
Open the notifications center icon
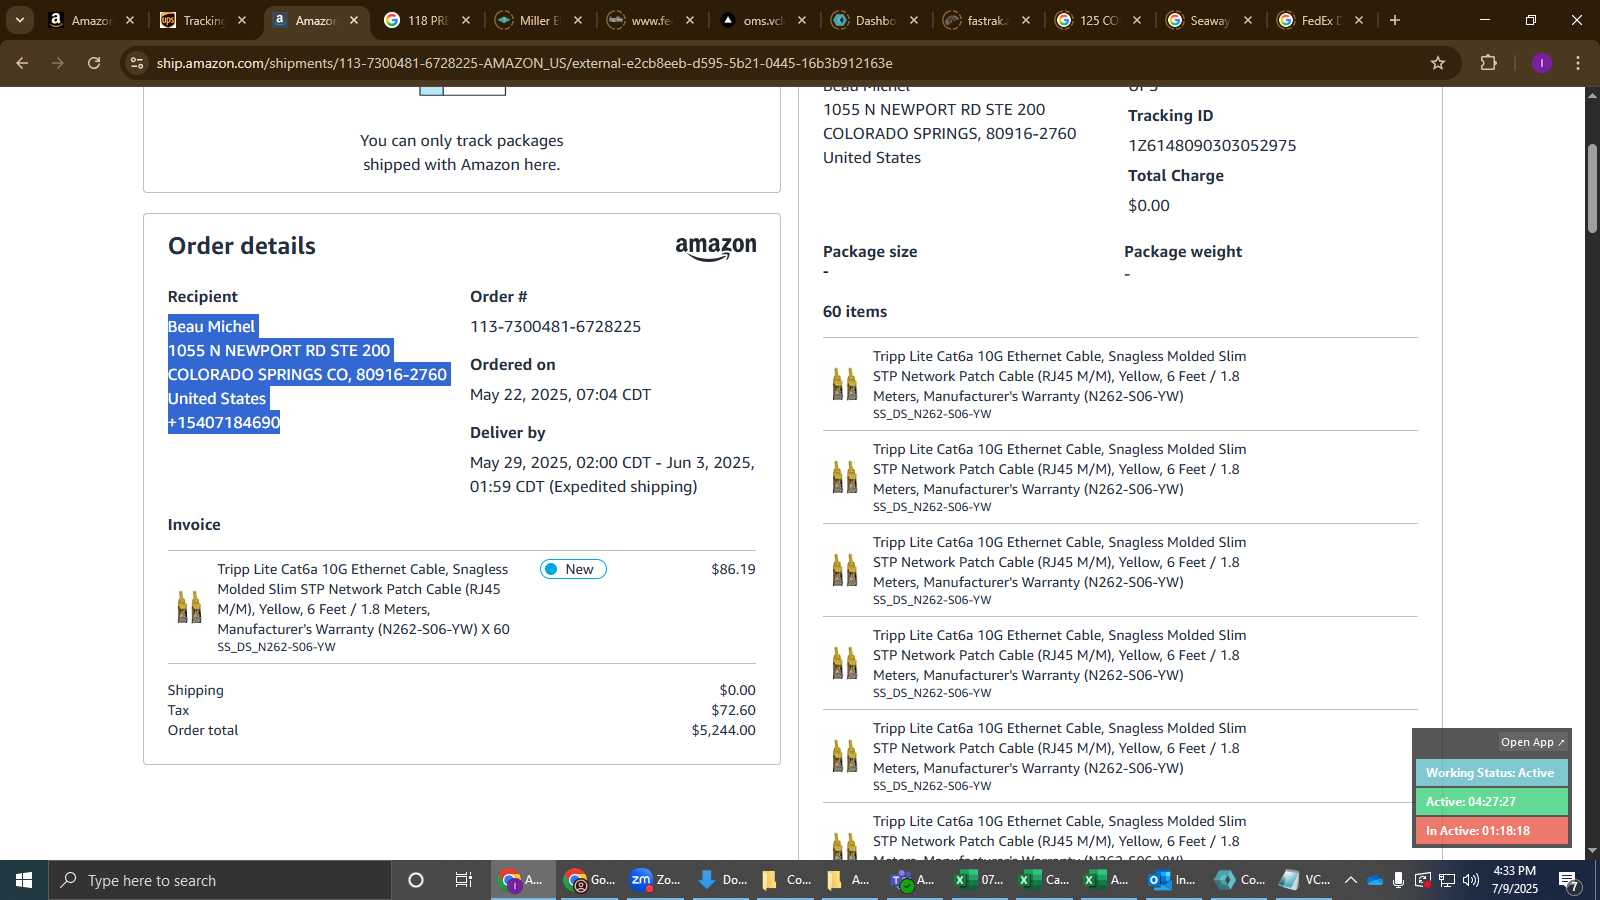pos(1568,880)
